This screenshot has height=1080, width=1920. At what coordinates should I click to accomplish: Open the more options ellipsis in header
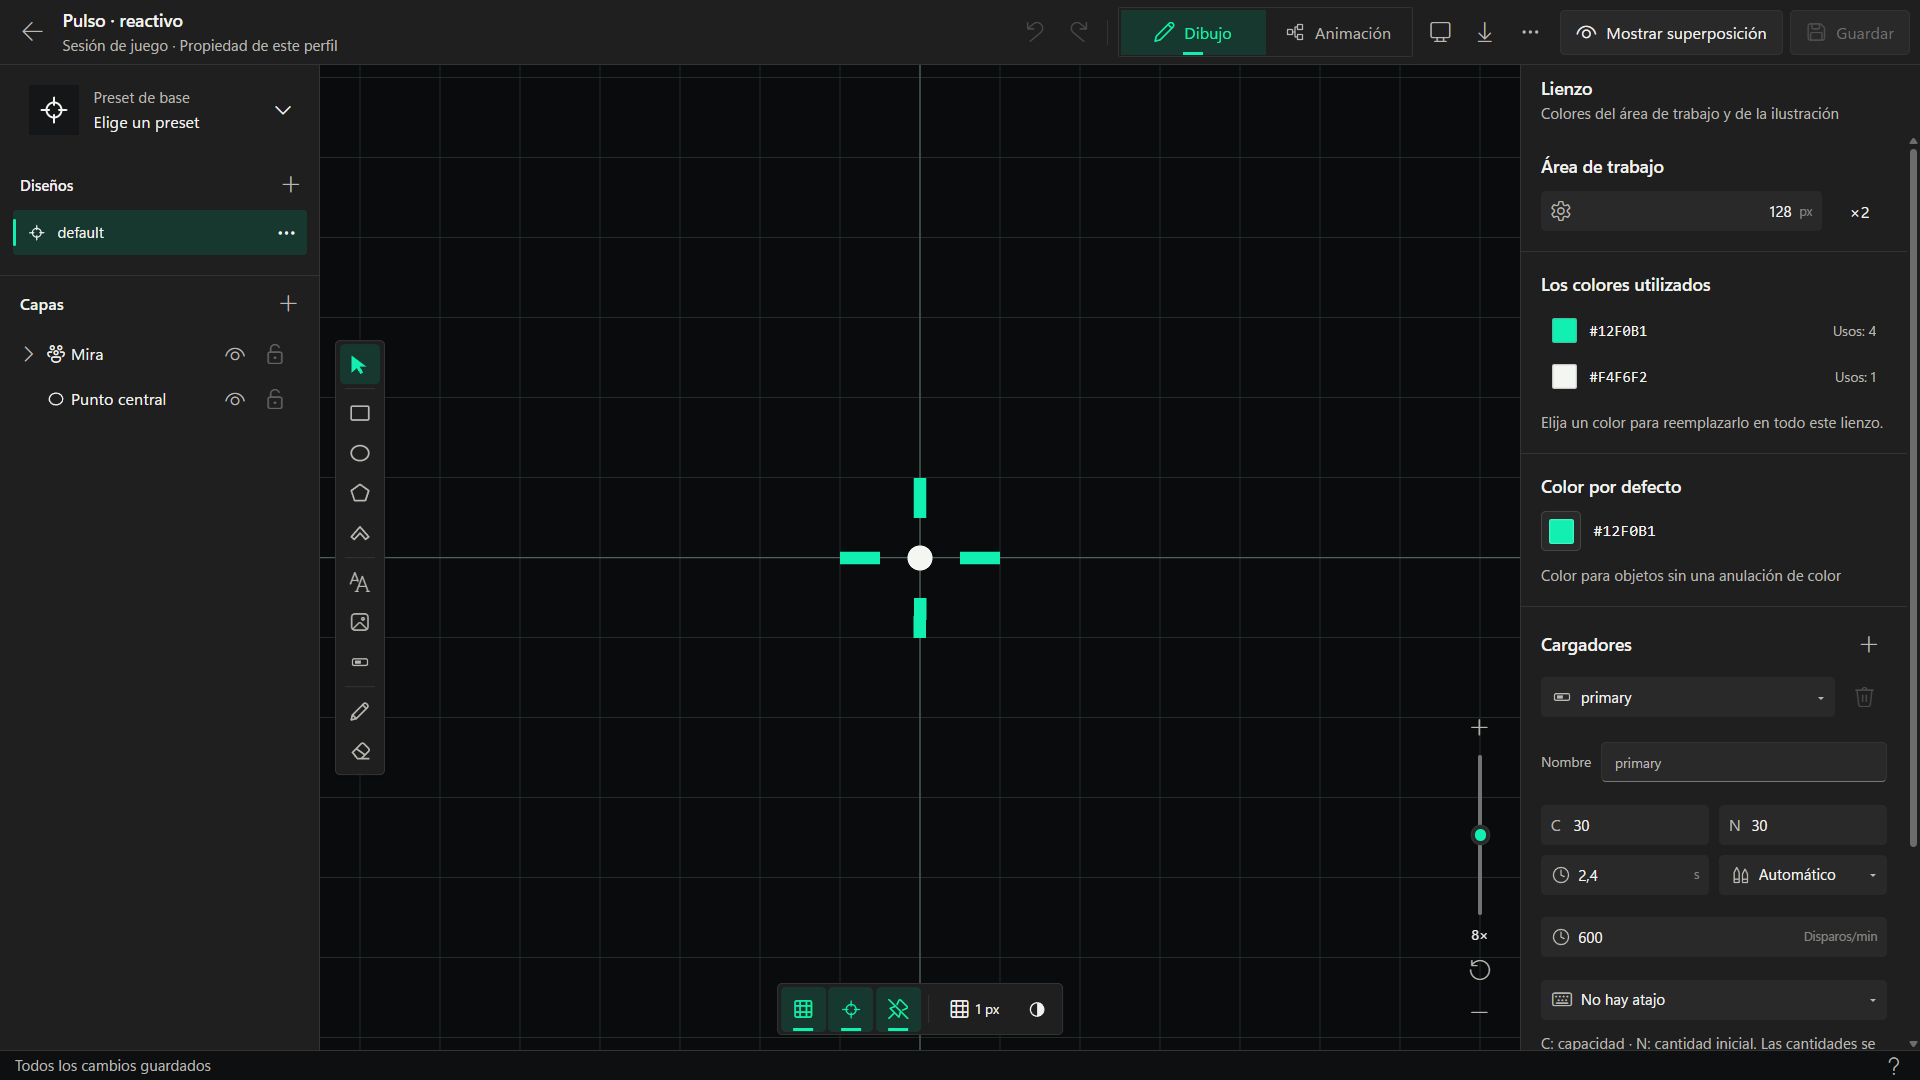point(1530,32)
